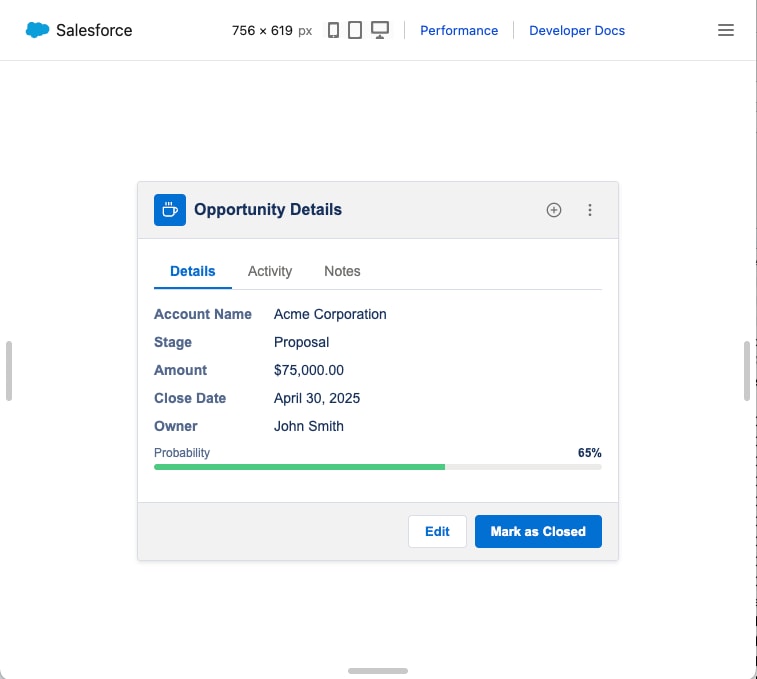The height and width of the screenshot is (679, 757).
Task: Click the left resize handle
Action: 9,371
